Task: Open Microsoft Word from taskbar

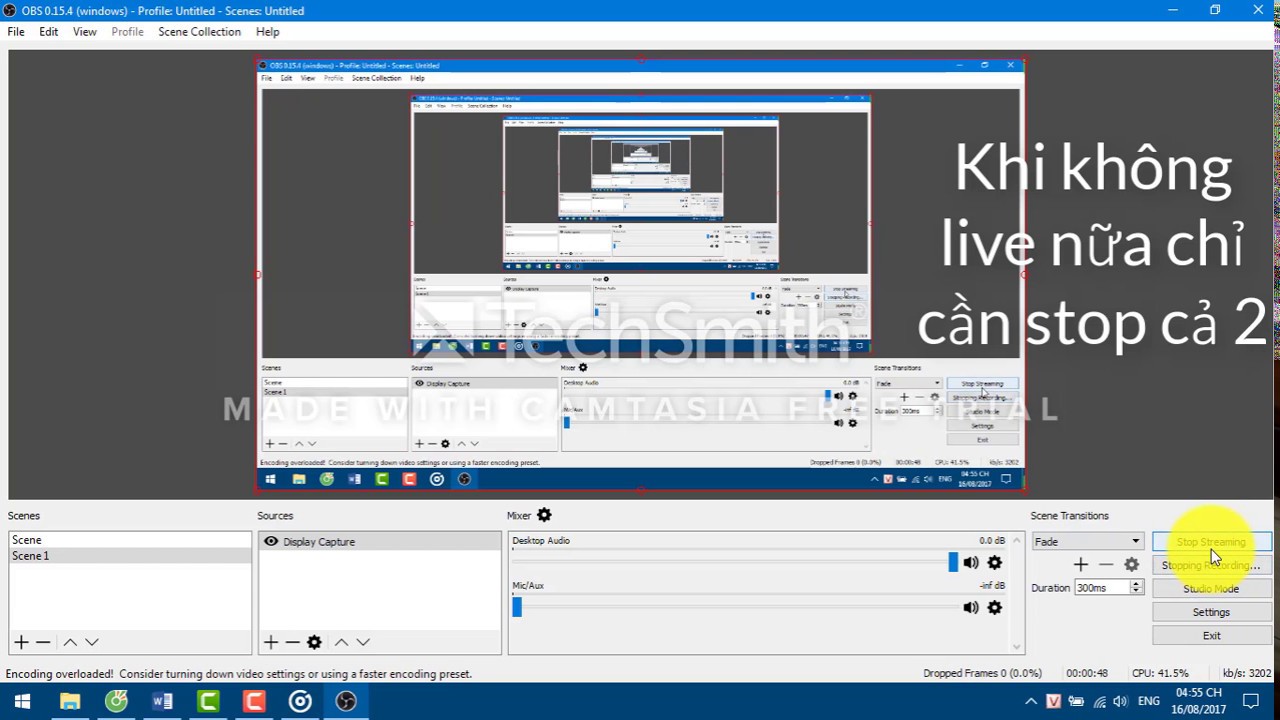Action: point(162,702)
